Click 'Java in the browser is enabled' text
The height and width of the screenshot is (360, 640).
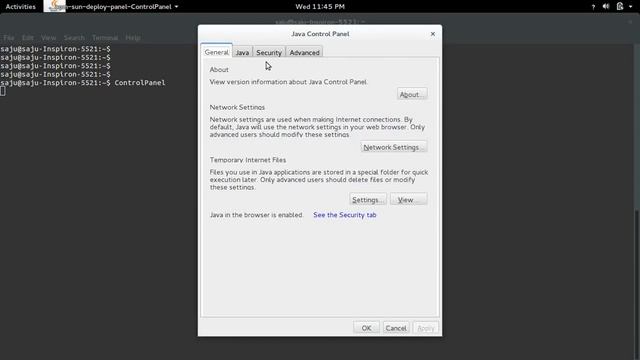pyautogui.click(x=256, y=215)
